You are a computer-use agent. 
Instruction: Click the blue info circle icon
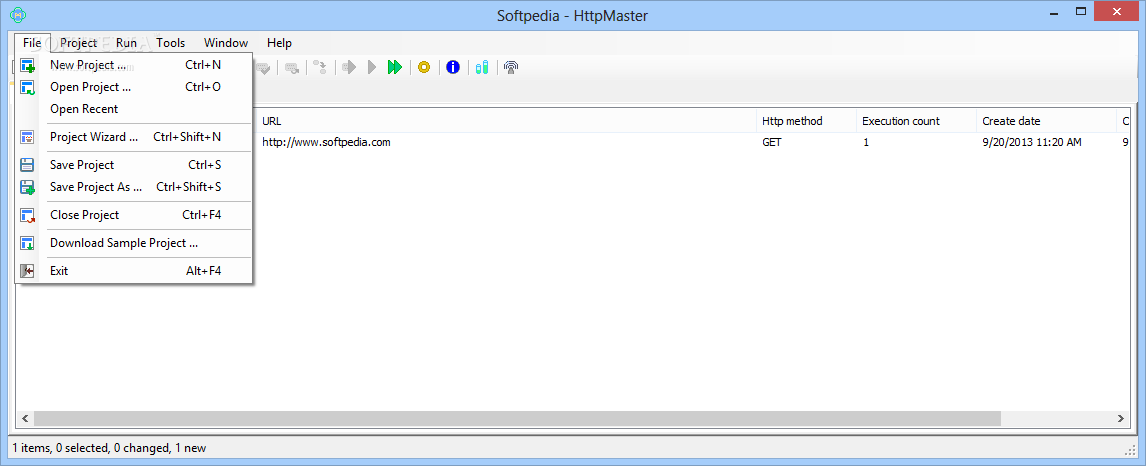452,67
